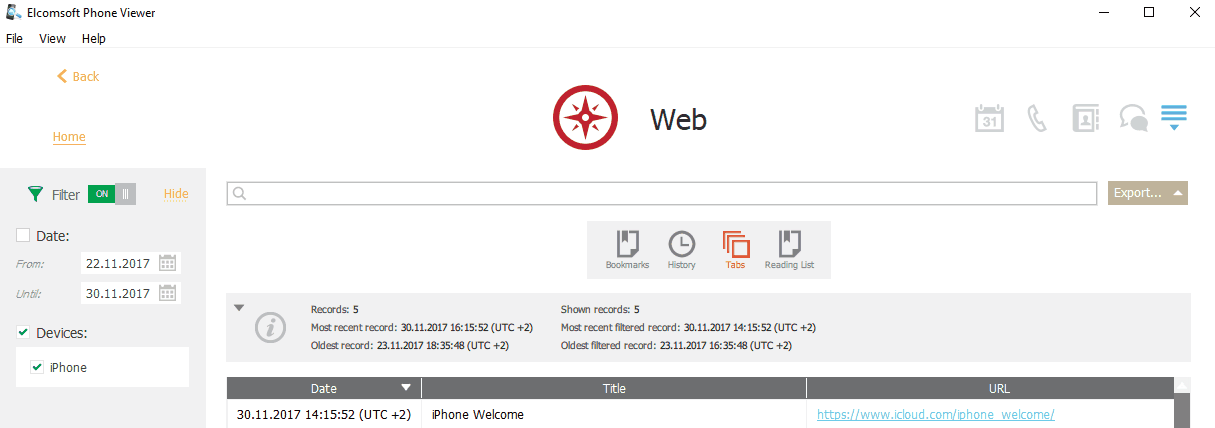
Task: Enable the Date filter checkbox
Action: 23,235
